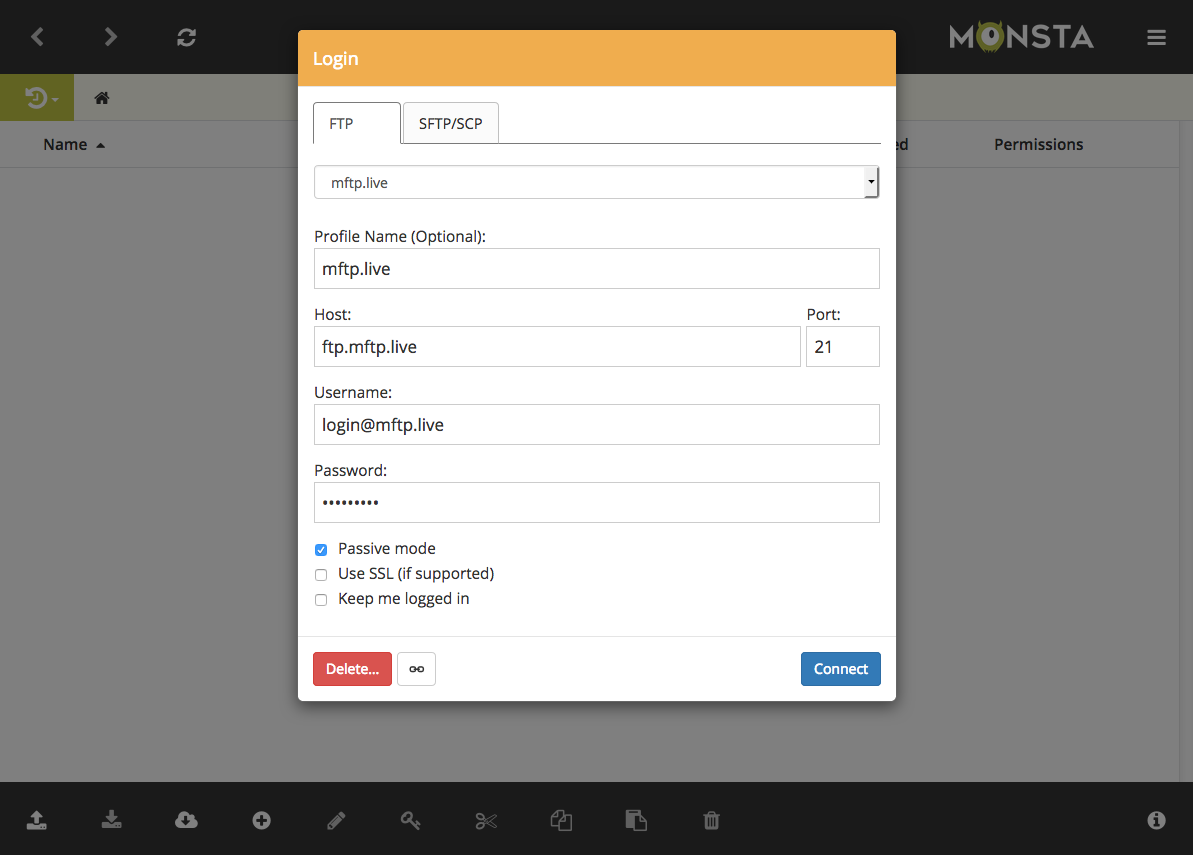Click the key permissions icon
1193x855 pixels.
[x=411, y=820]
